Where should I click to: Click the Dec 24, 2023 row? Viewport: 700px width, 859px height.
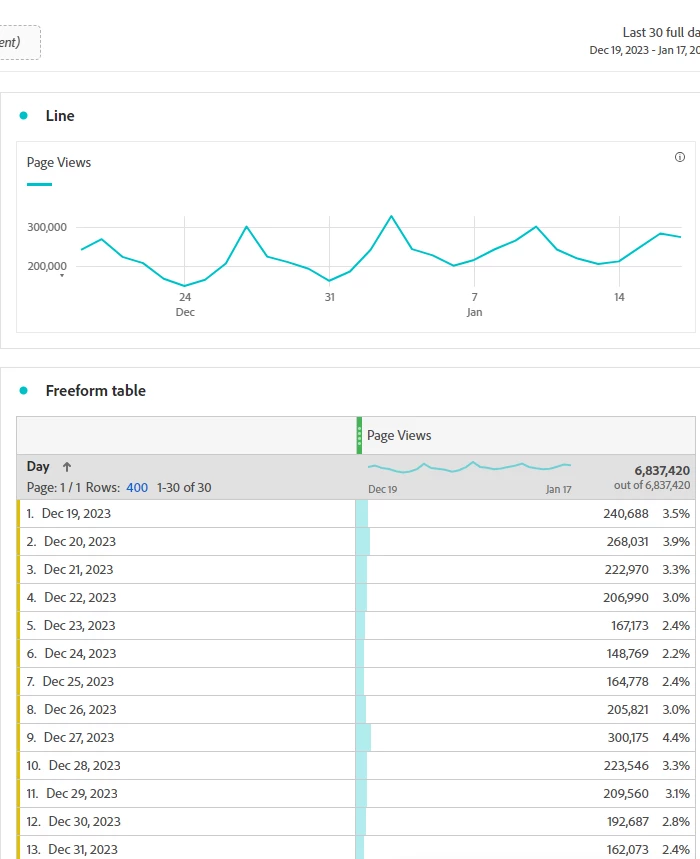[x=356, y=654]
